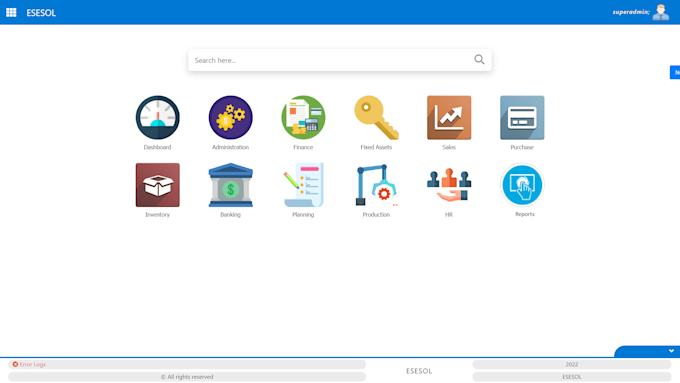
Task: Click the Reports label text
Action: coord(525,214)
